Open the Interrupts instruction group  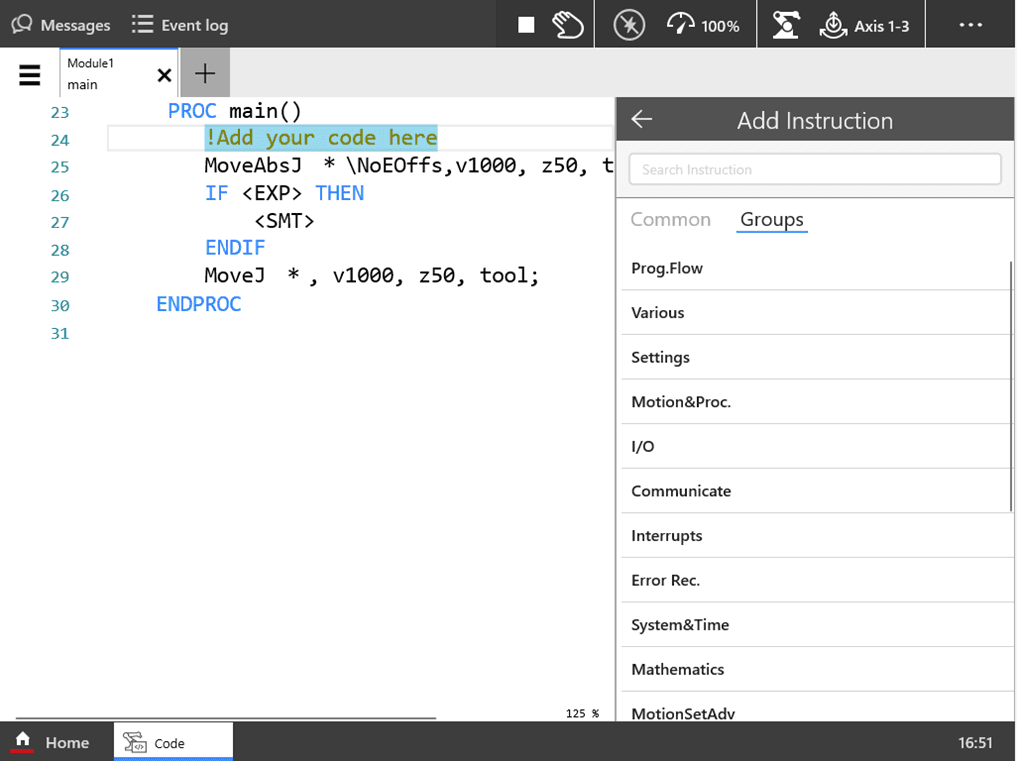[815, 536]
